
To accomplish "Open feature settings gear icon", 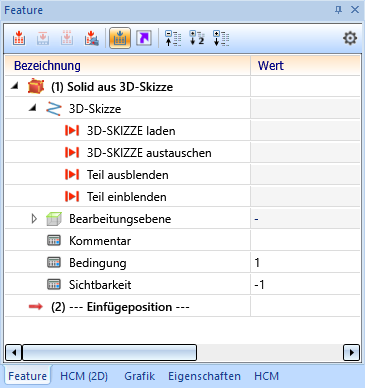I will pos(350,38).
